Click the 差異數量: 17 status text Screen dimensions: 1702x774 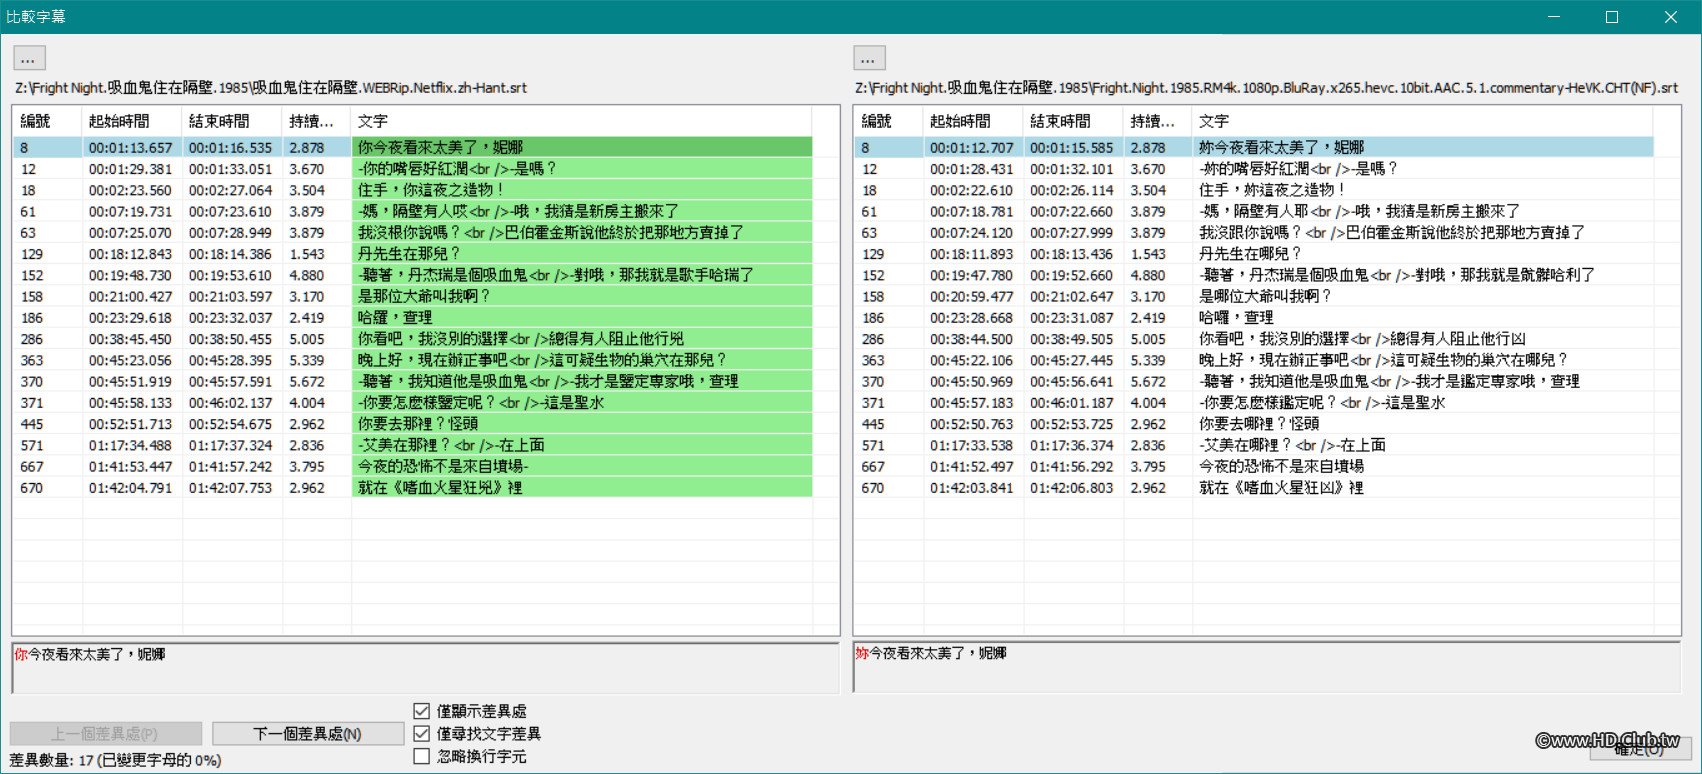[x=115, y=760]
